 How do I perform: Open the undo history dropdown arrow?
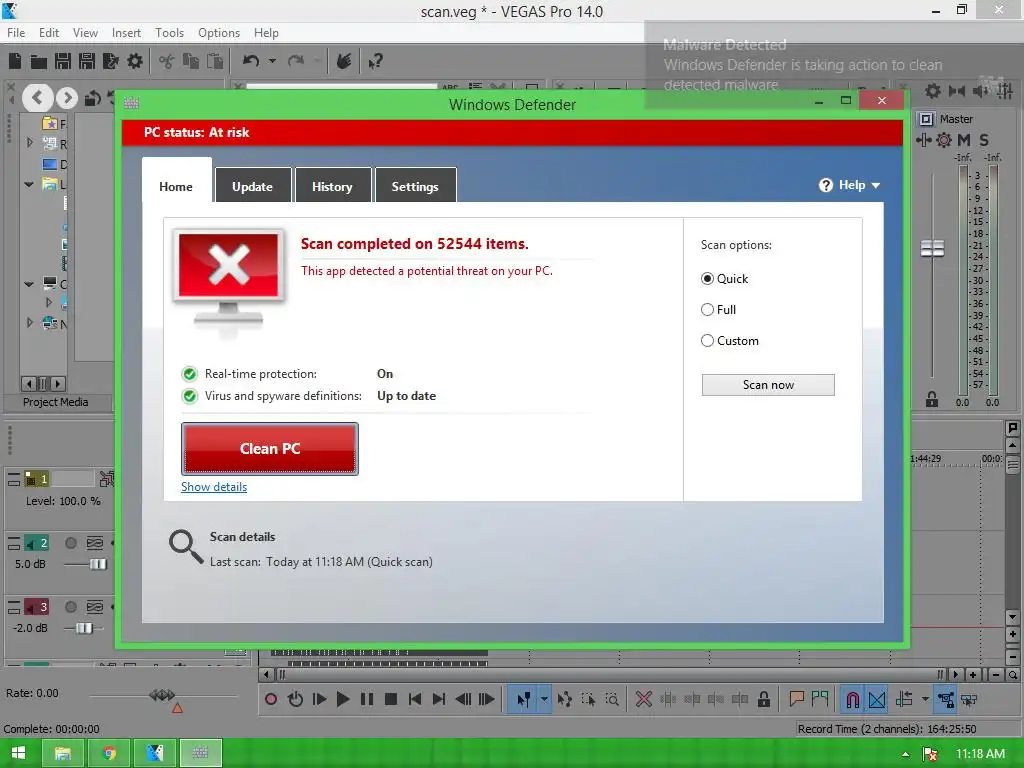(272, 61)
